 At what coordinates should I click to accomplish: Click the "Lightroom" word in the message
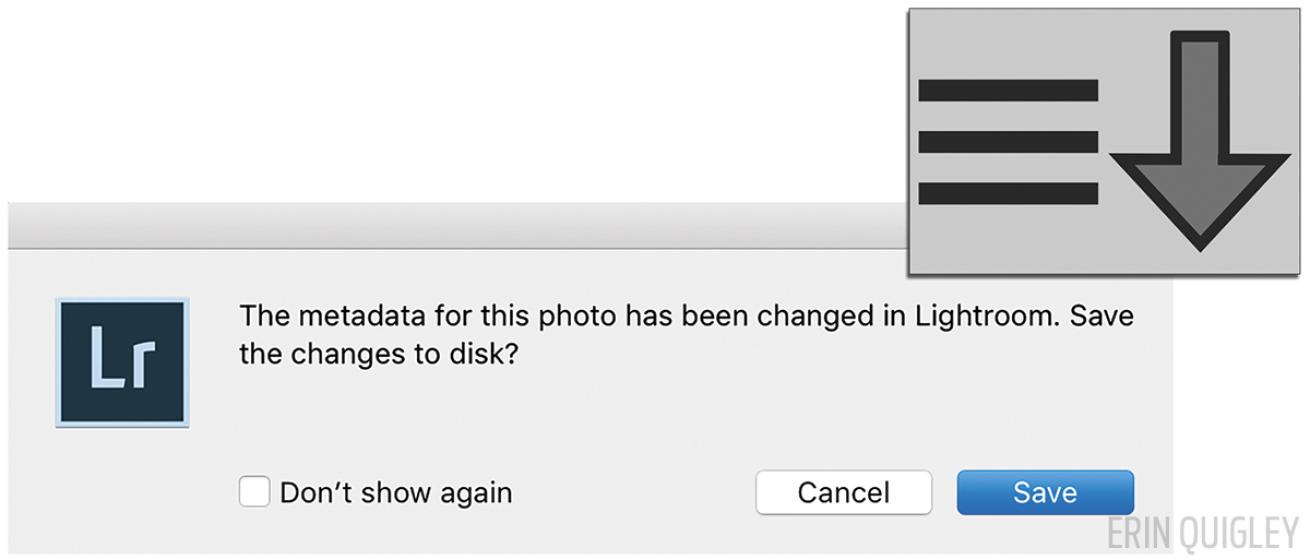coord(985,316)
